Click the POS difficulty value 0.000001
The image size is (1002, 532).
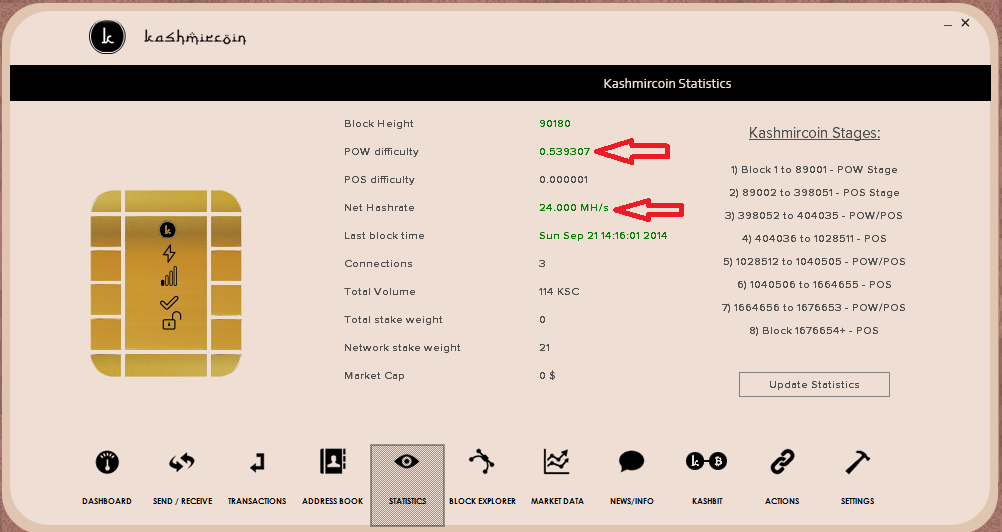[564, 180]
